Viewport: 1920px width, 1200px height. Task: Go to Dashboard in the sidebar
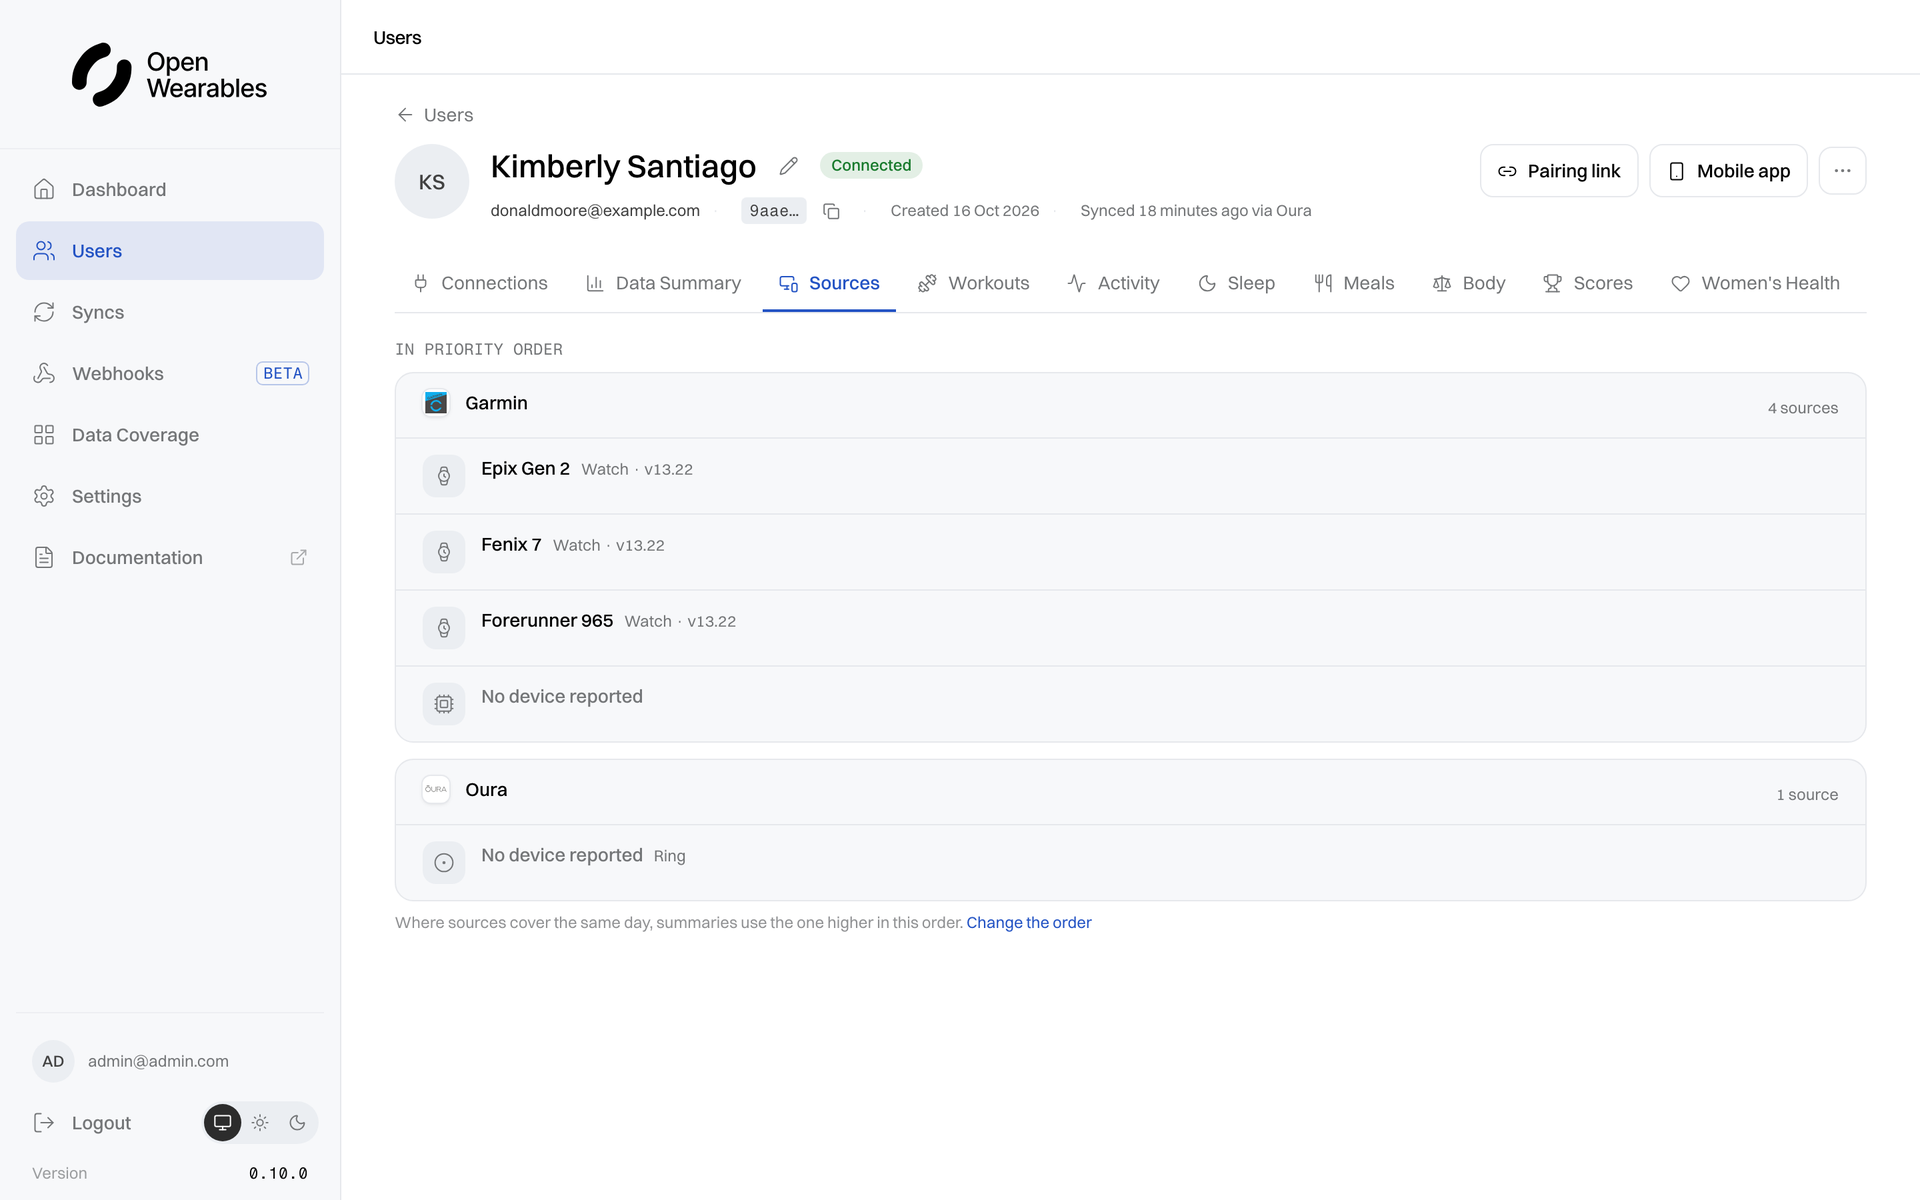point(170,190)
